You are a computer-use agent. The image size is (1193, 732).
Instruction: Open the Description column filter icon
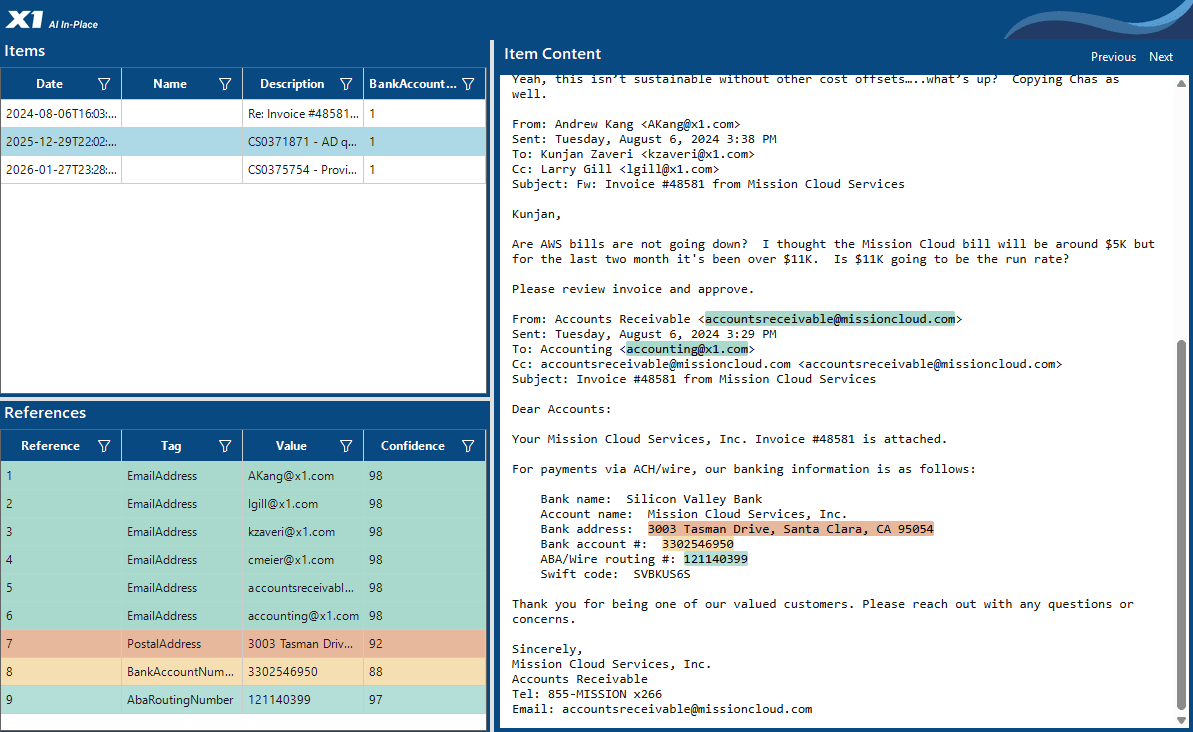[x=346, y=84]
